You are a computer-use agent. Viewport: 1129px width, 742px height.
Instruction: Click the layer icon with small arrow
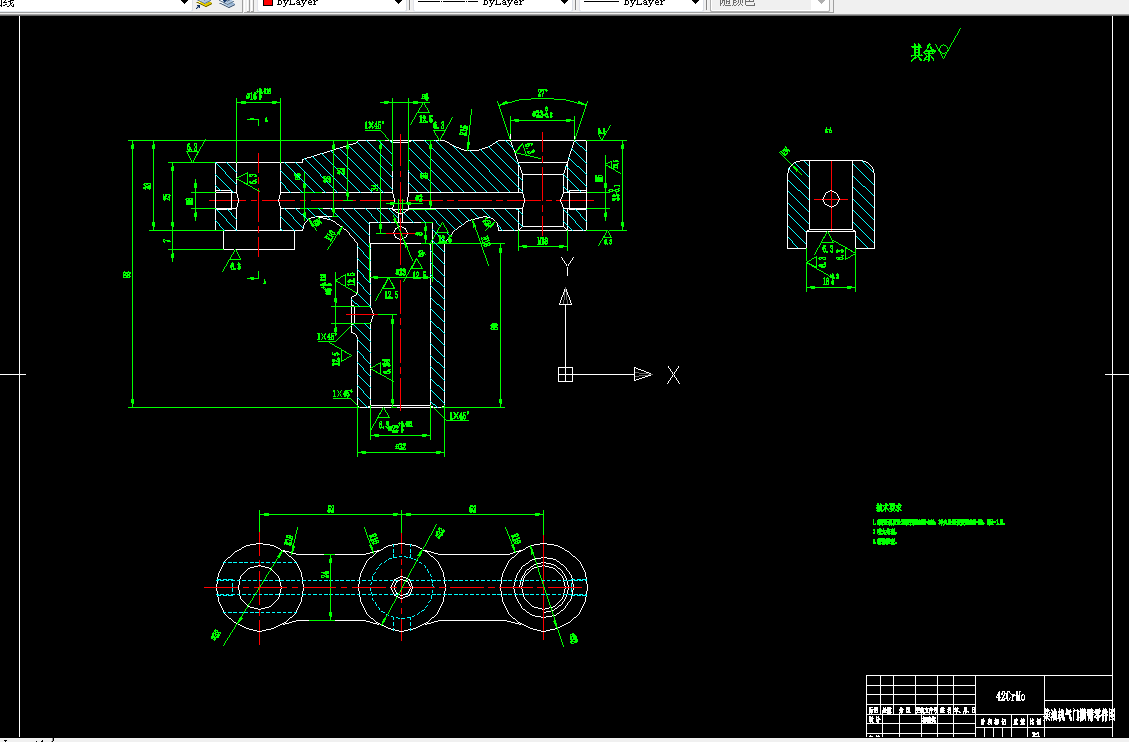point(204,4)
